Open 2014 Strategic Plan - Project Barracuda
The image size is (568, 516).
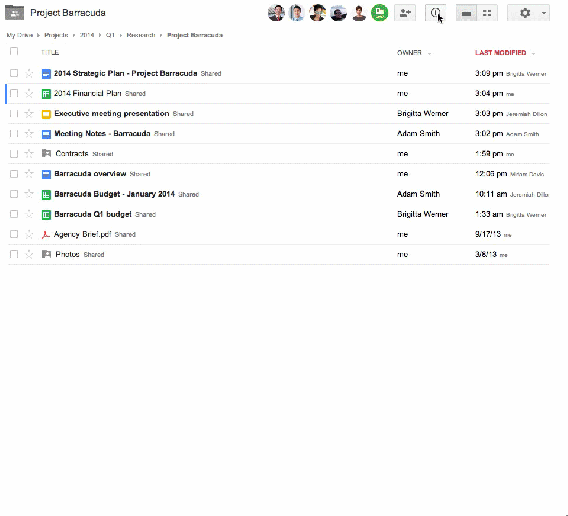(126, 74)
